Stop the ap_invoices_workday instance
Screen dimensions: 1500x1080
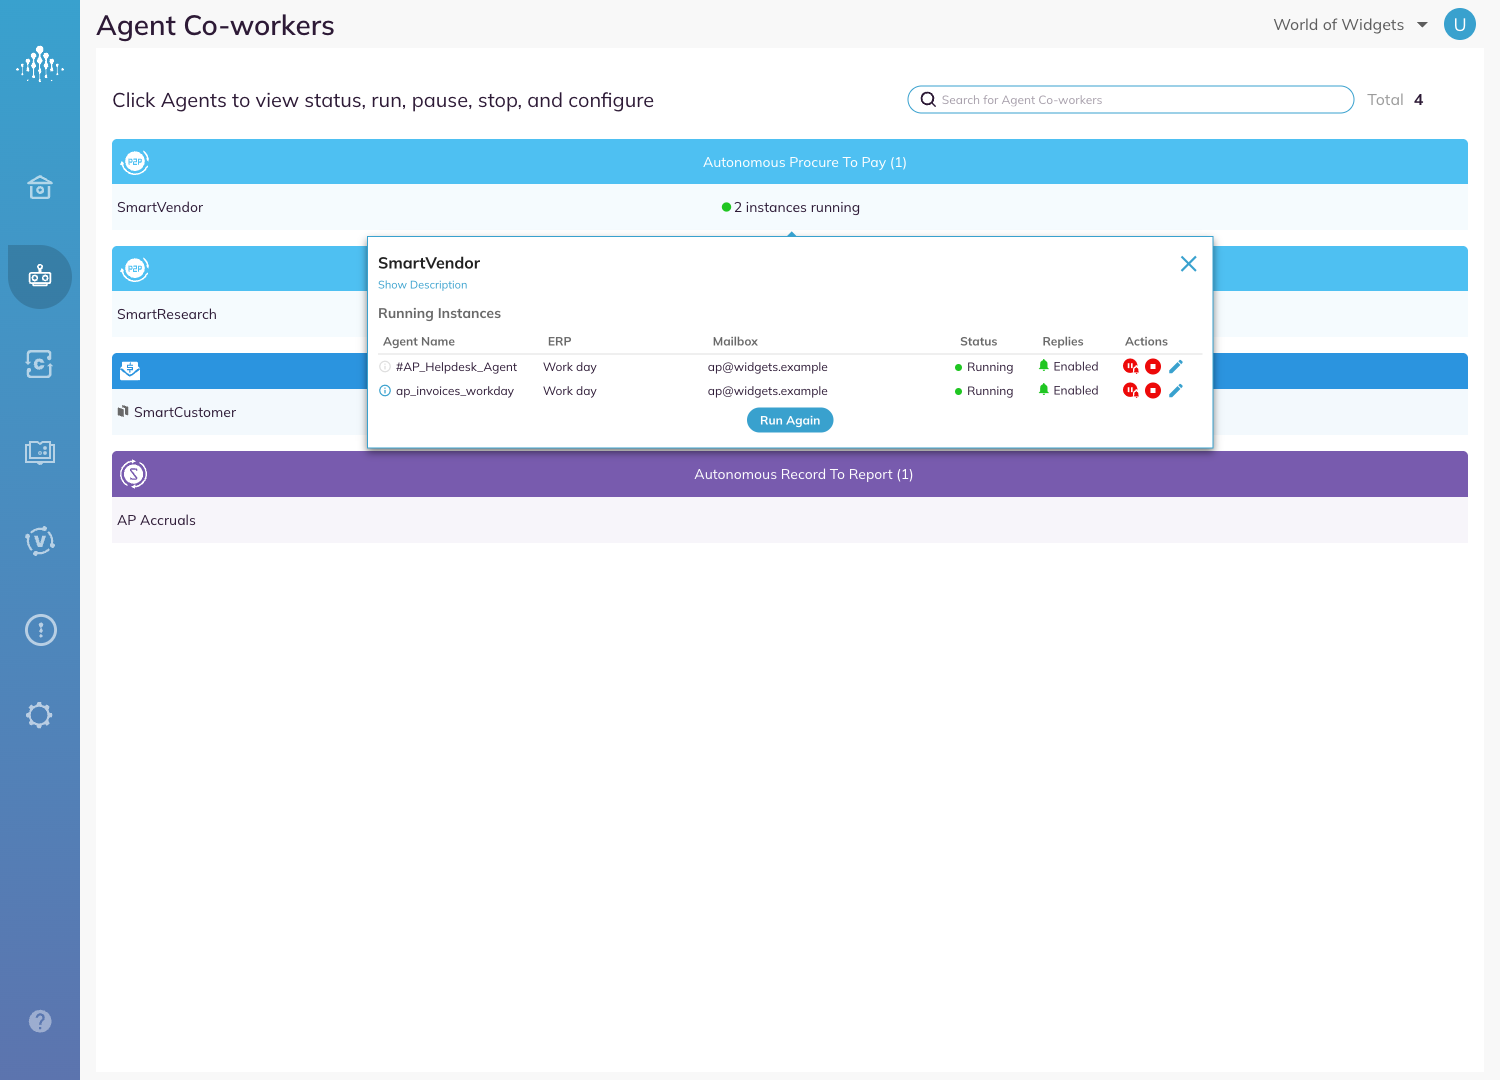coord(1153,391)
